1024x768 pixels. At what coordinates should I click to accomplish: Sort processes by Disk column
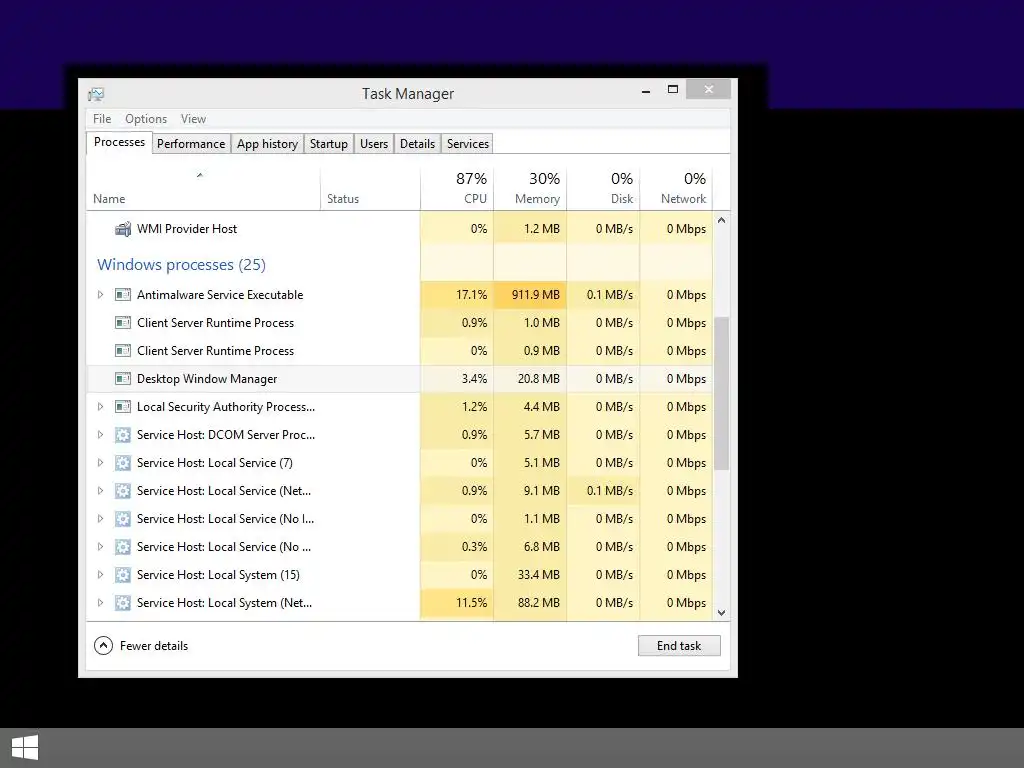603,189
